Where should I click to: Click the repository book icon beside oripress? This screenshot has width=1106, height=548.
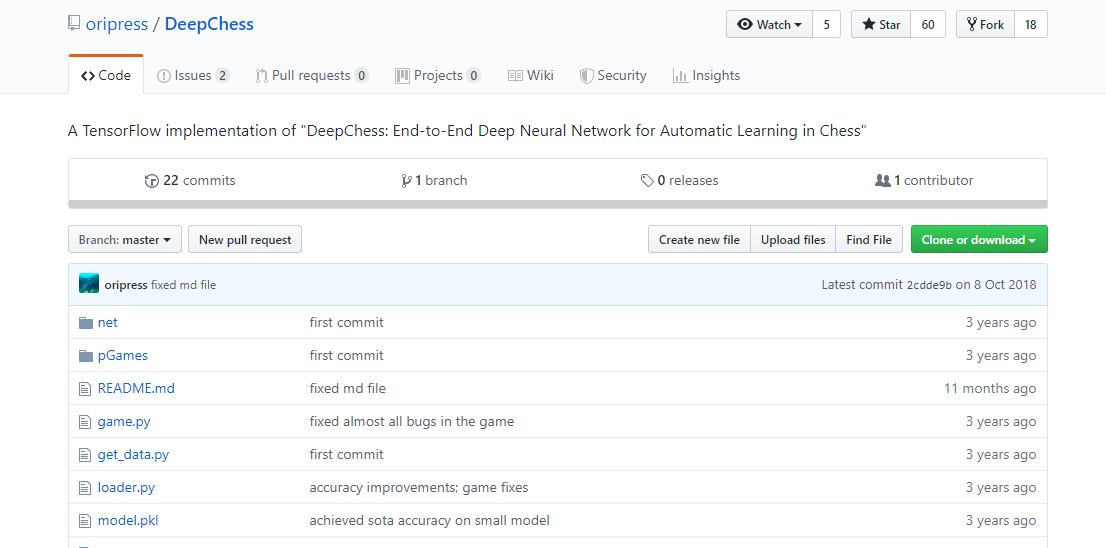tap(73, 24)
